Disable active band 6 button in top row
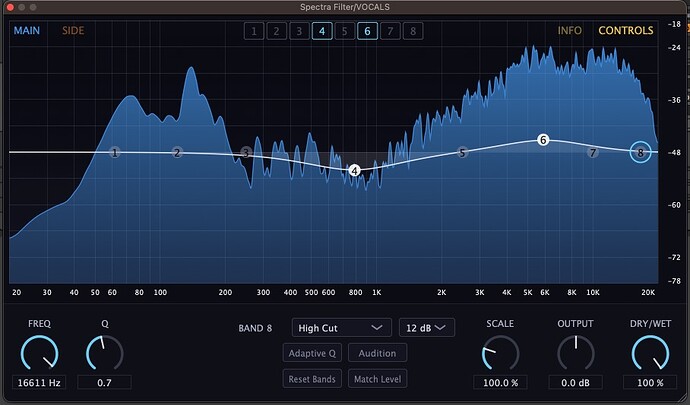 click(x=367, y=31)
